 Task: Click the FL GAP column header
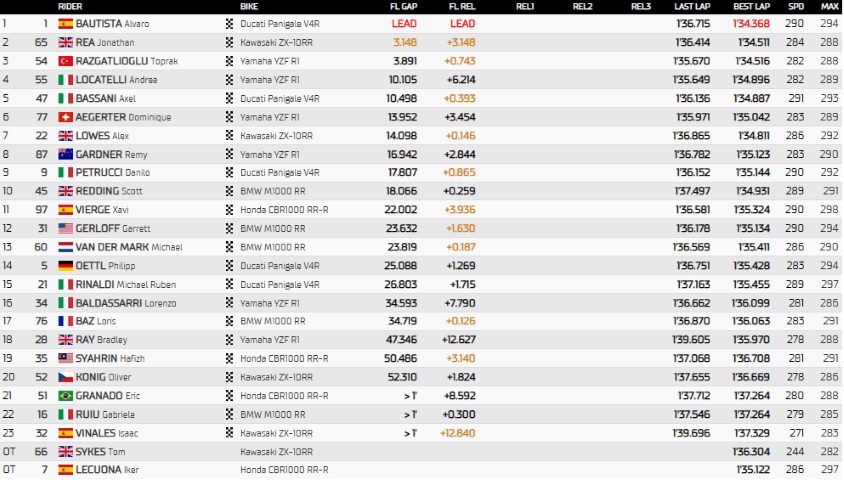tap(404, 6)
